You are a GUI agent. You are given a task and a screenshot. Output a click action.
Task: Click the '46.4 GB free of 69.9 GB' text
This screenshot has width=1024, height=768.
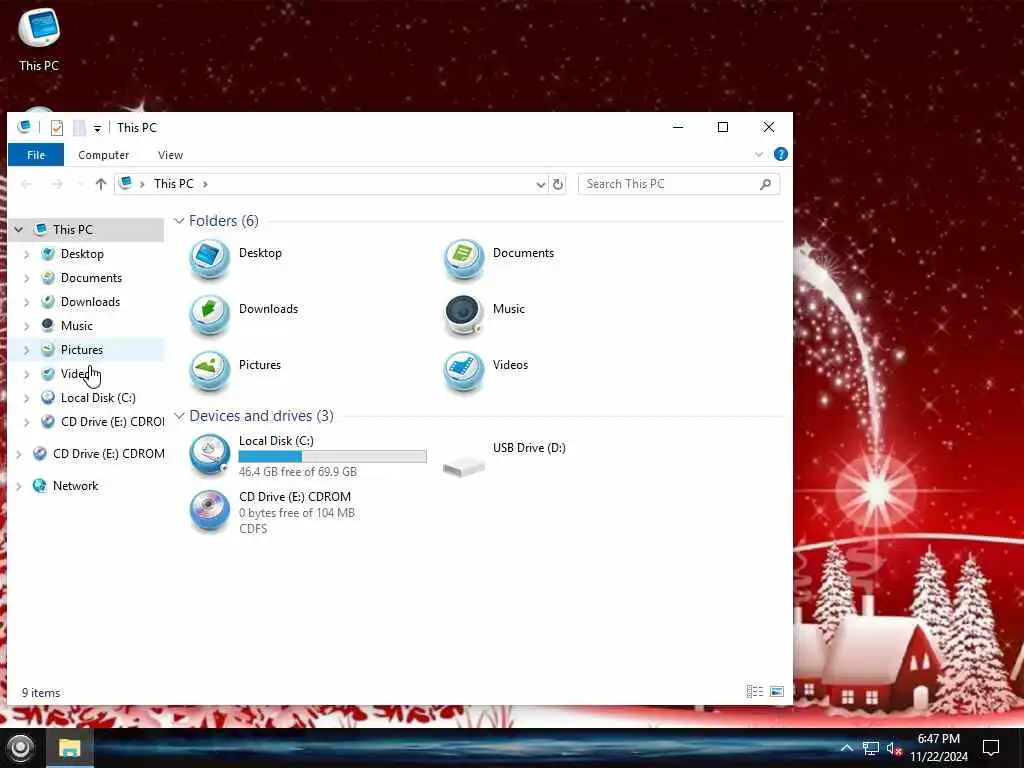pos(298,472)
